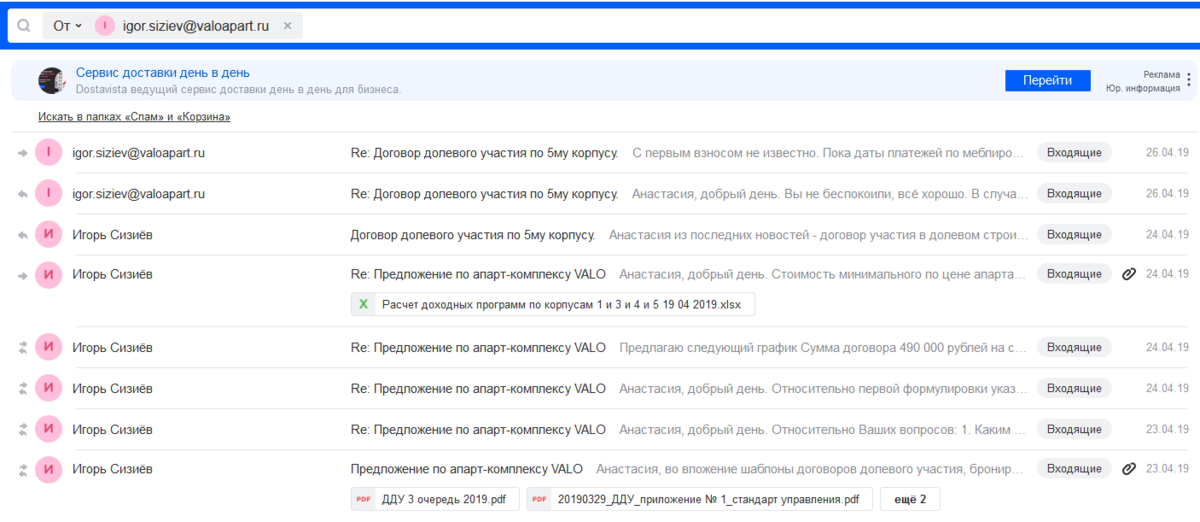Click 'Входящие' label on 'Анастасия из последних новостей' email
The height and width of the screenshot is (522, 1200).
1074,235
